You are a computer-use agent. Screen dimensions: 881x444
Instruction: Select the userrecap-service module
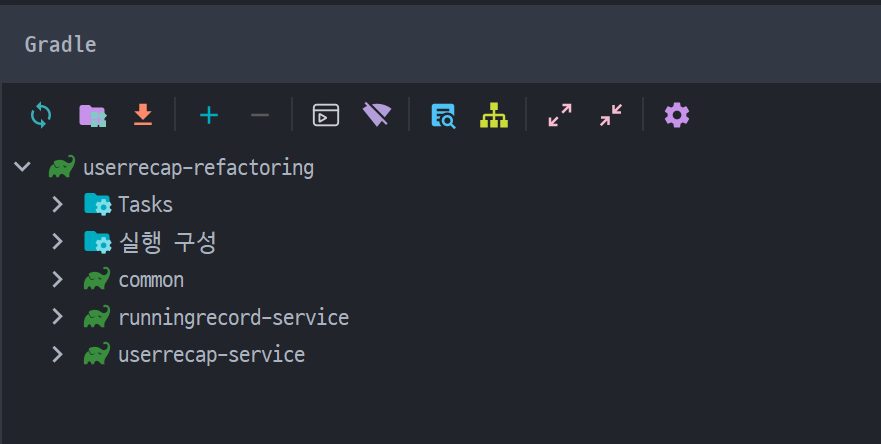[211, 355]
